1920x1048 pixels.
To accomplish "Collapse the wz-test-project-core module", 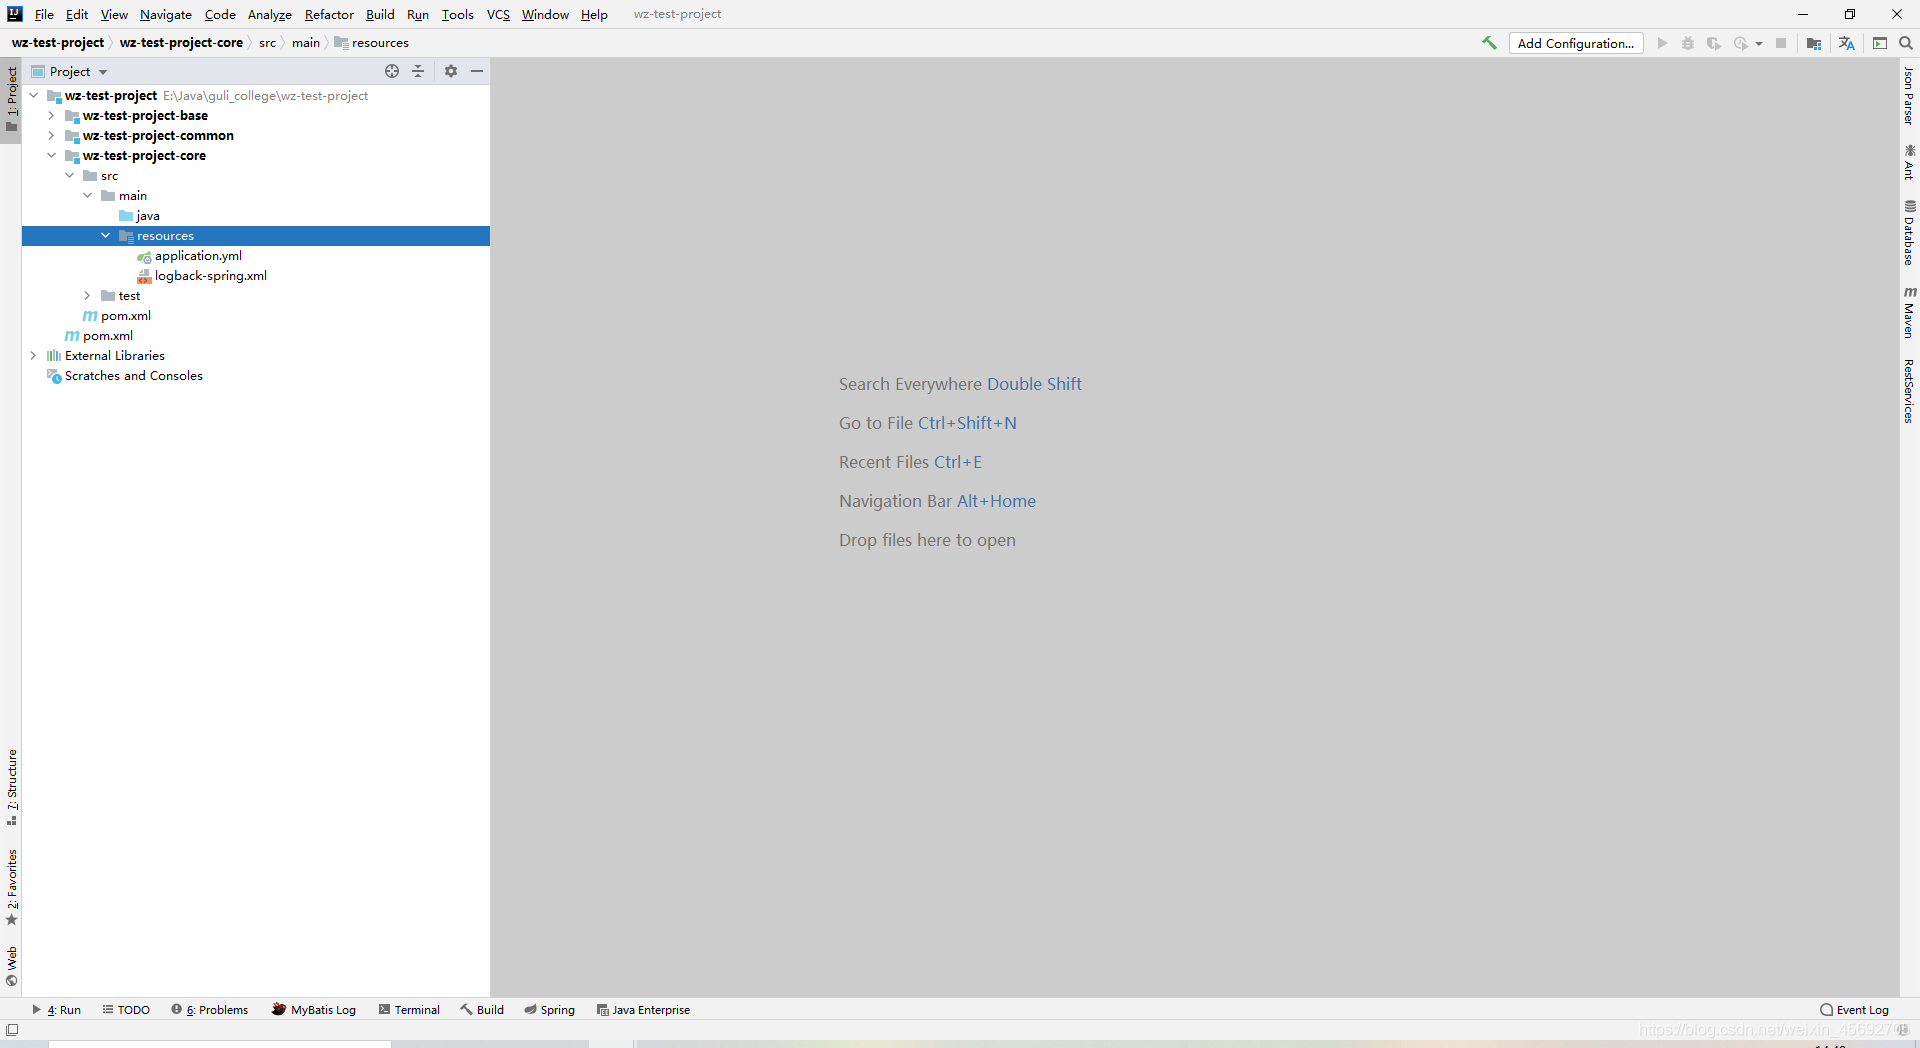I will coord(51,156).
